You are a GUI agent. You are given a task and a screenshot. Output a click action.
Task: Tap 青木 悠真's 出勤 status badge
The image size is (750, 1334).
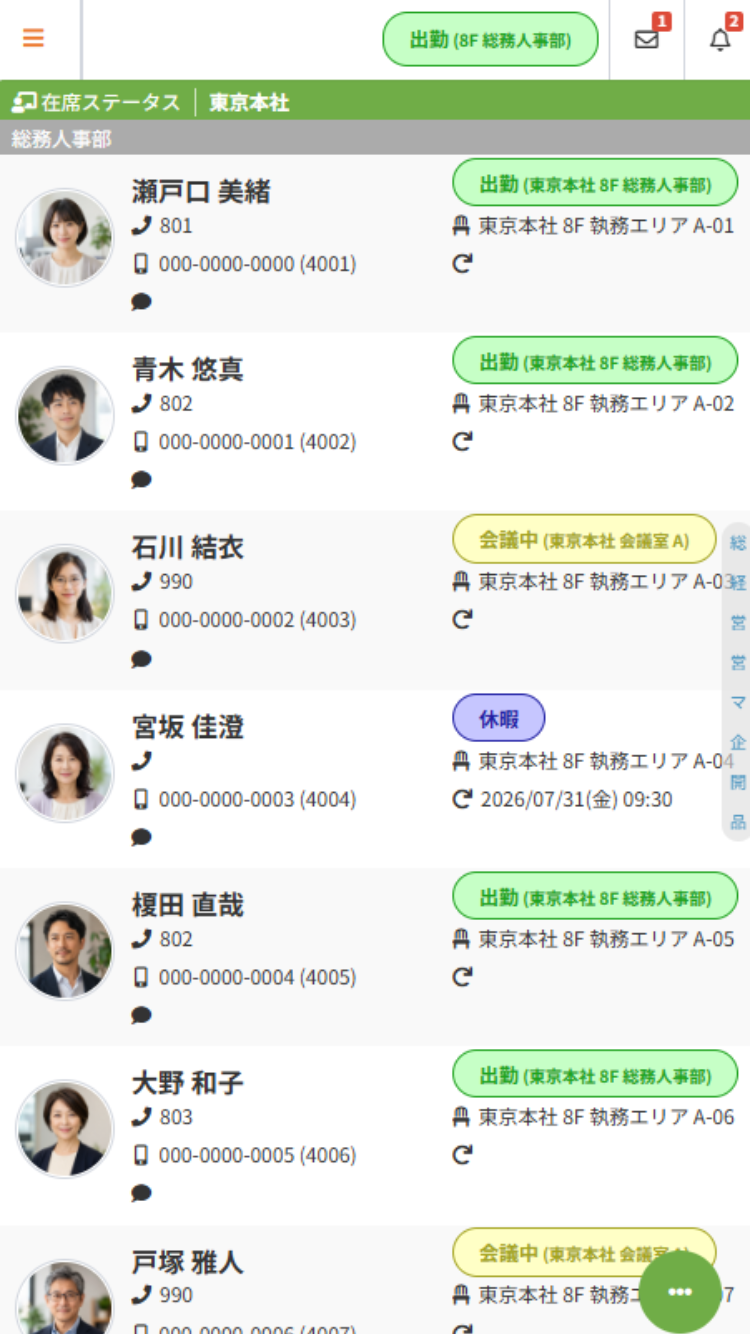595,362
